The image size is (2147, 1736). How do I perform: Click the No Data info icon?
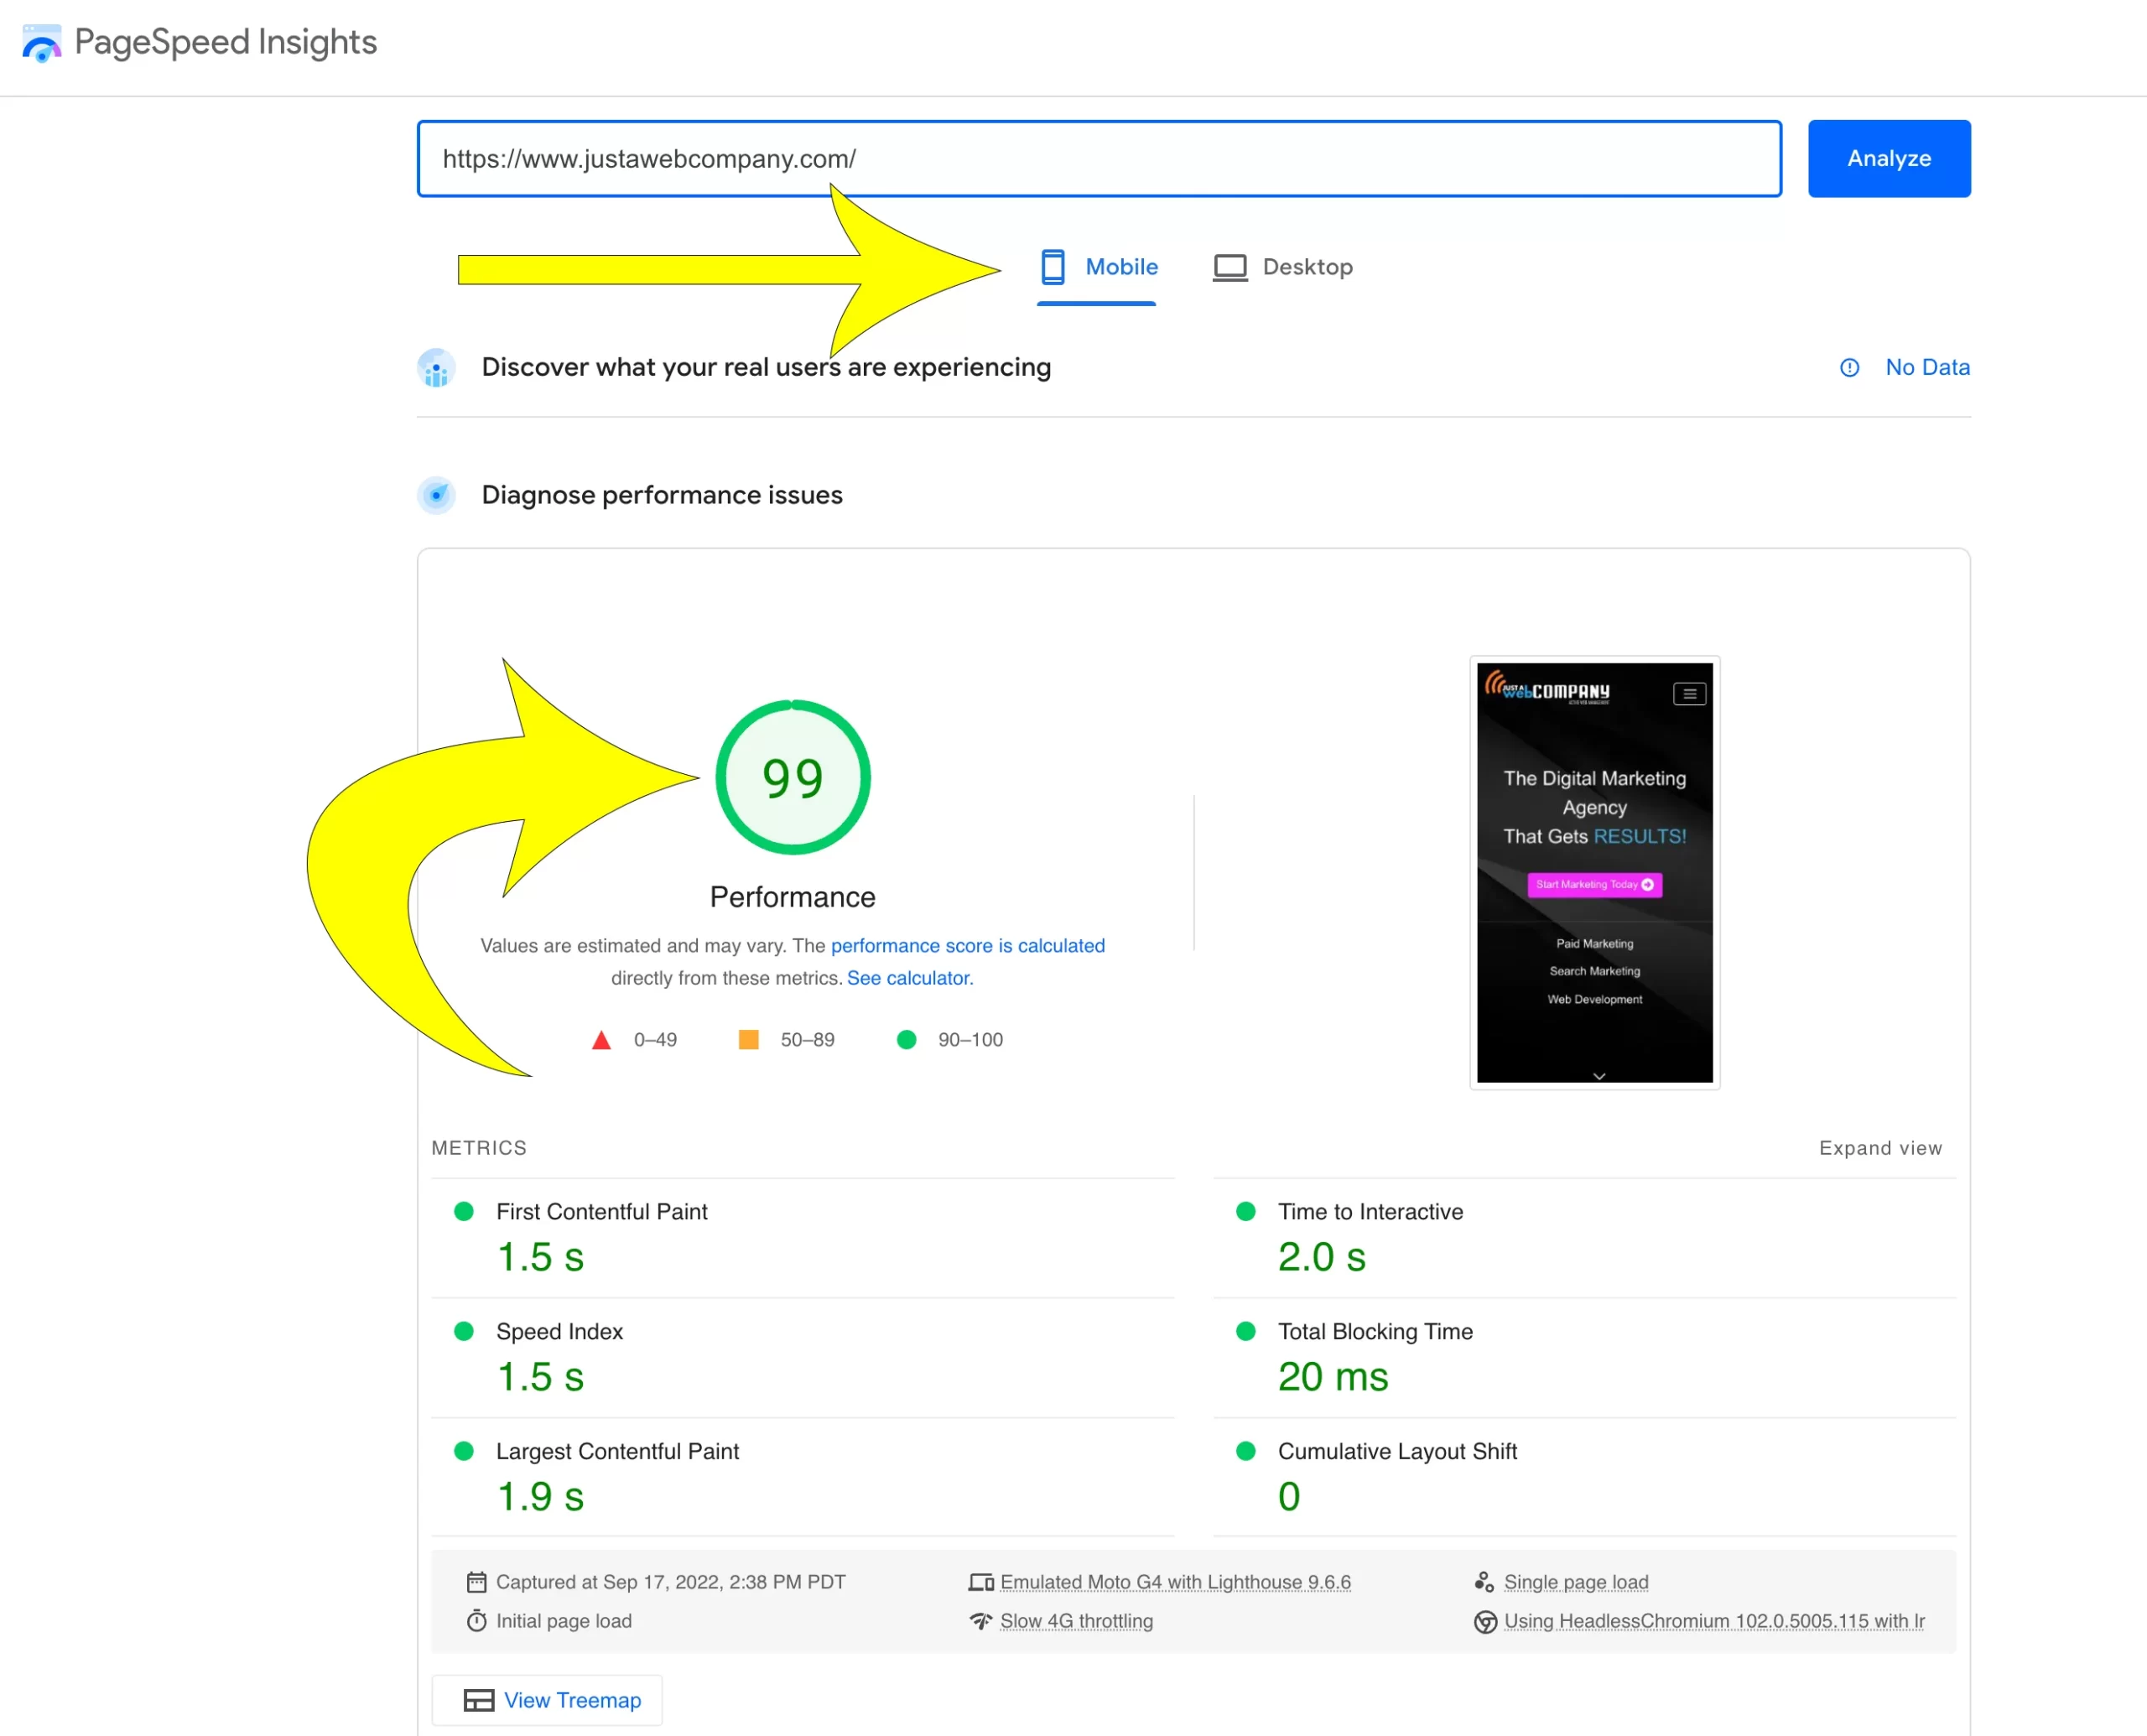click(x=1850, y=368)
